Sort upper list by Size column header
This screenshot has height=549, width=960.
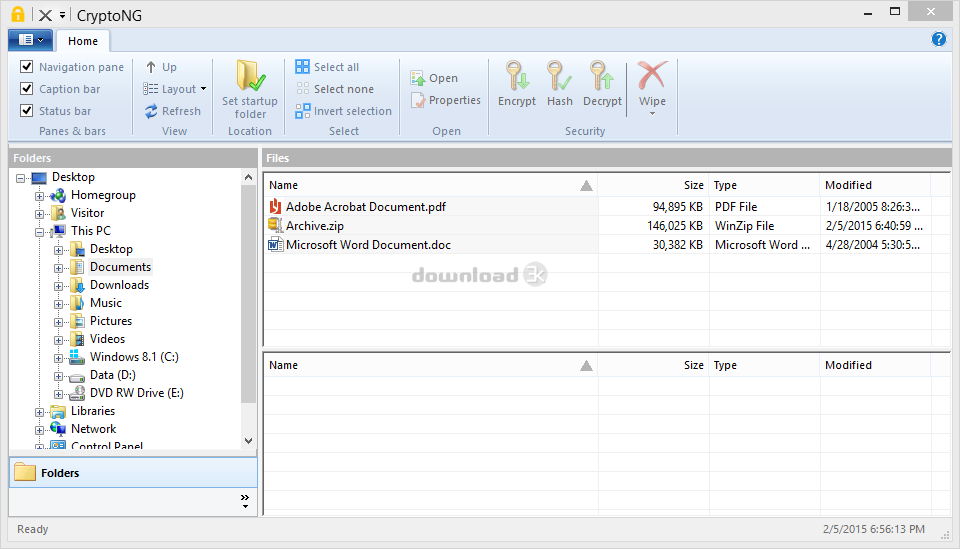pos(653,185)
